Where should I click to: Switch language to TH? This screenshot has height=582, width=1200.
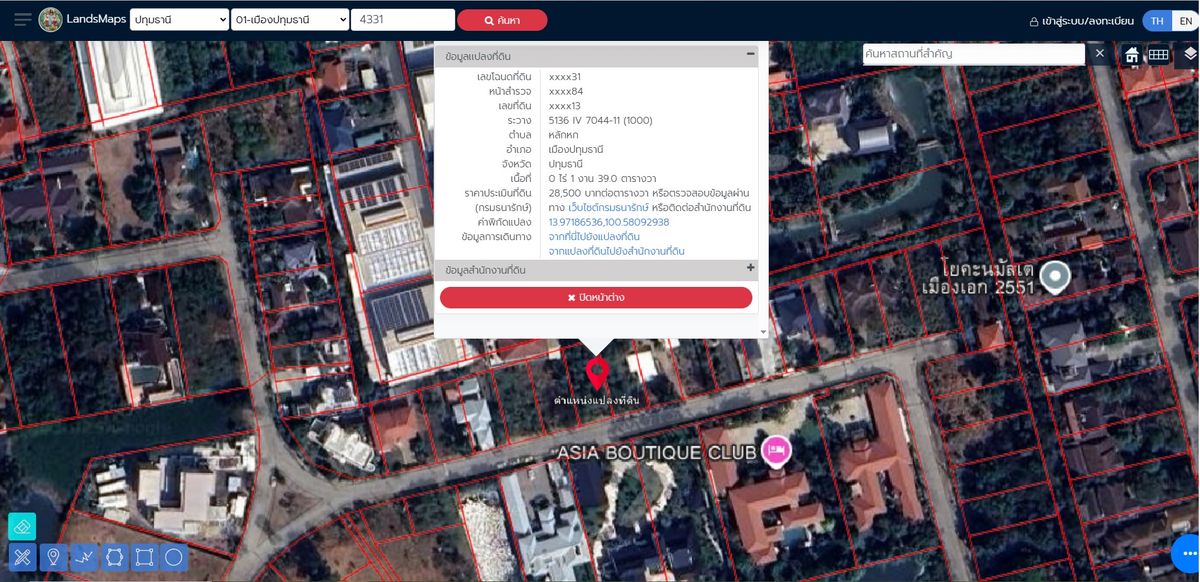click(x=1157, y=20)
